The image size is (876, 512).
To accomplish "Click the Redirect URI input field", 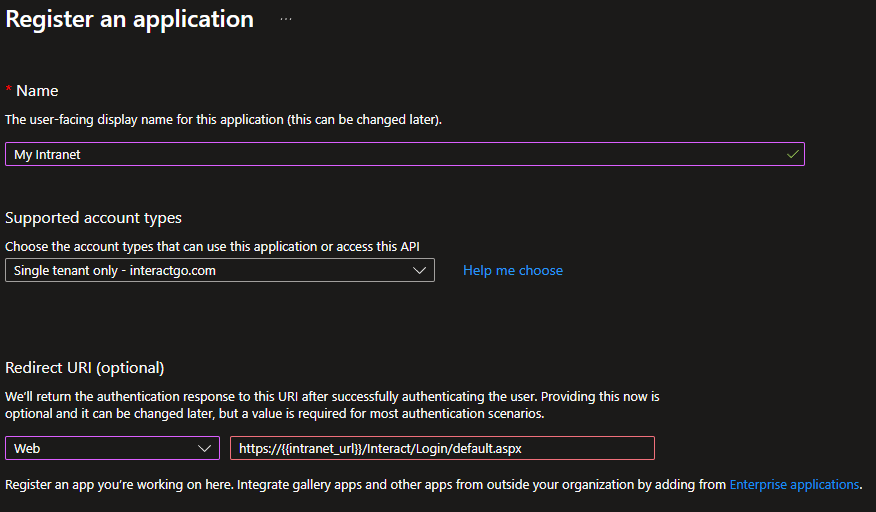I will 442,448.
